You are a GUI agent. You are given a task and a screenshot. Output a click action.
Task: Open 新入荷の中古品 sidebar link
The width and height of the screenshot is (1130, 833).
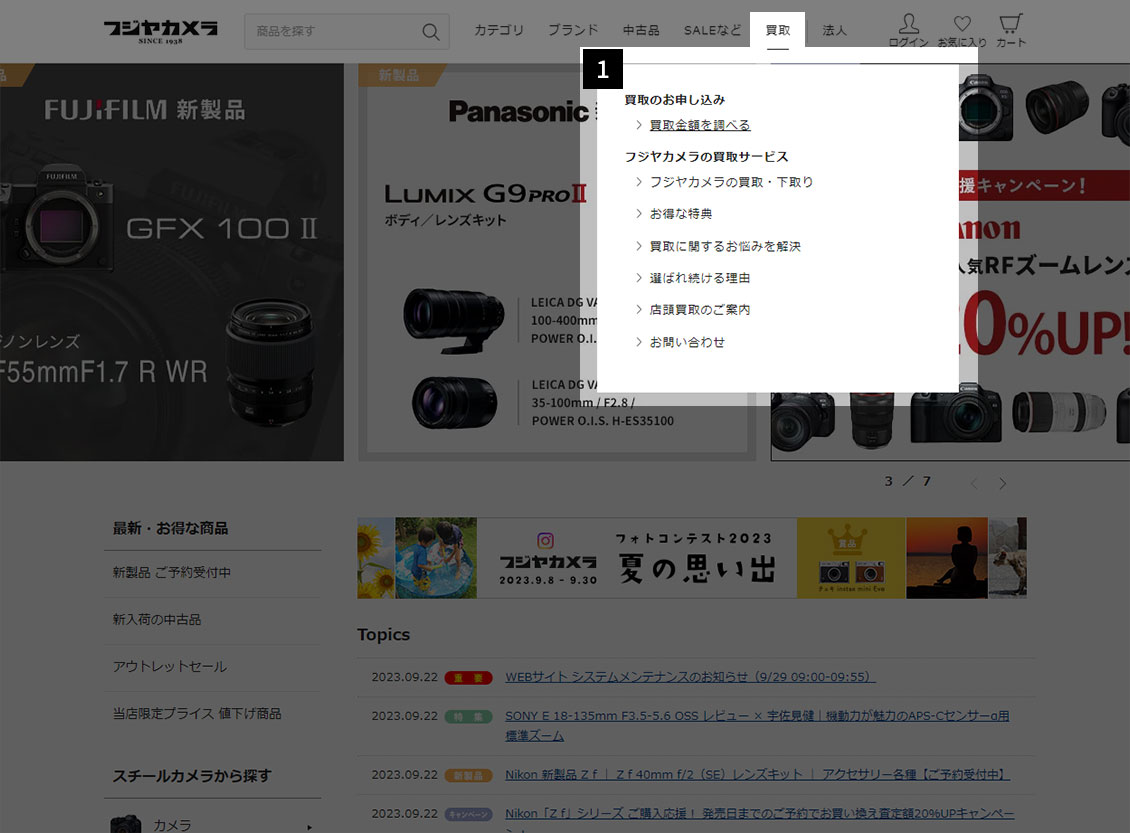click(x=156, y=620)
